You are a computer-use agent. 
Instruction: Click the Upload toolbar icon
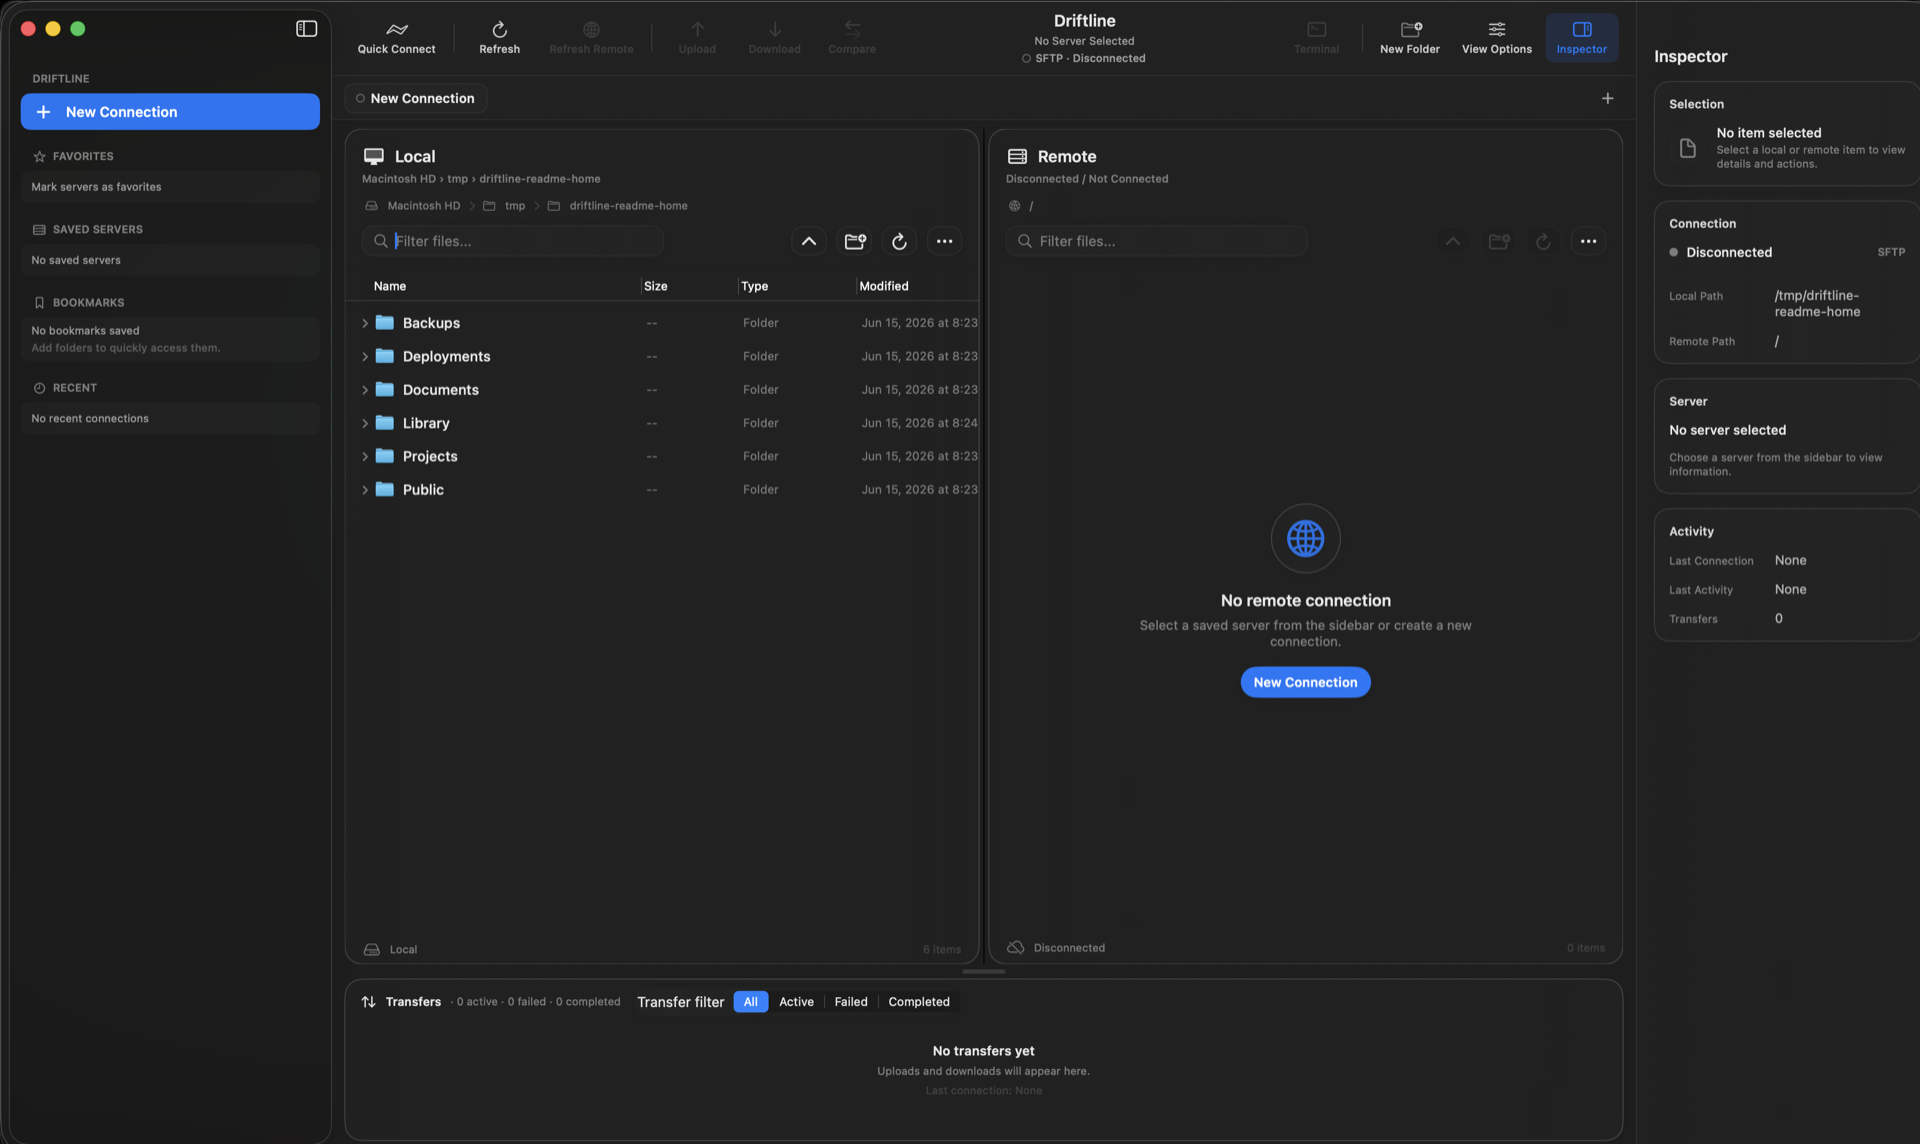[697, 38]
